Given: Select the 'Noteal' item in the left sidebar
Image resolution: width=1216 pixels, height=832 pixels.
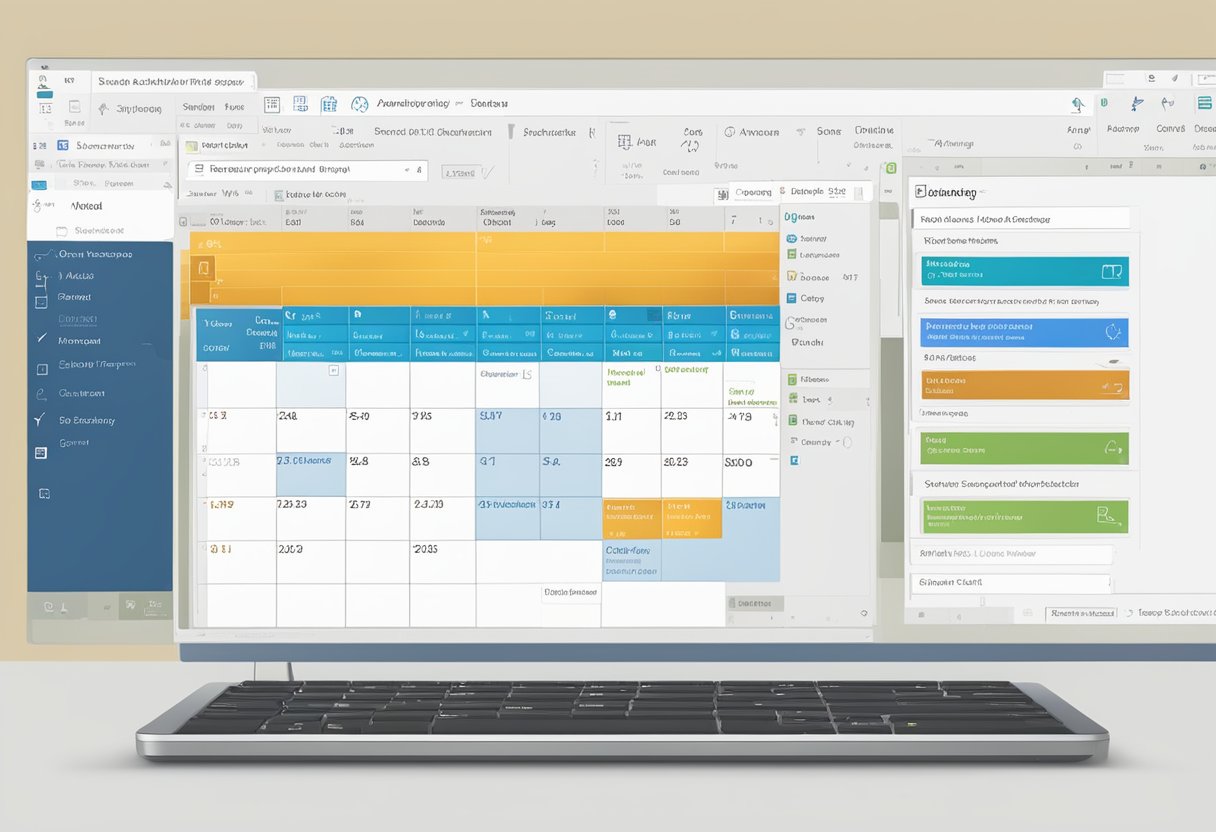Looking at the screenshot, I should (x=87, y=205).
